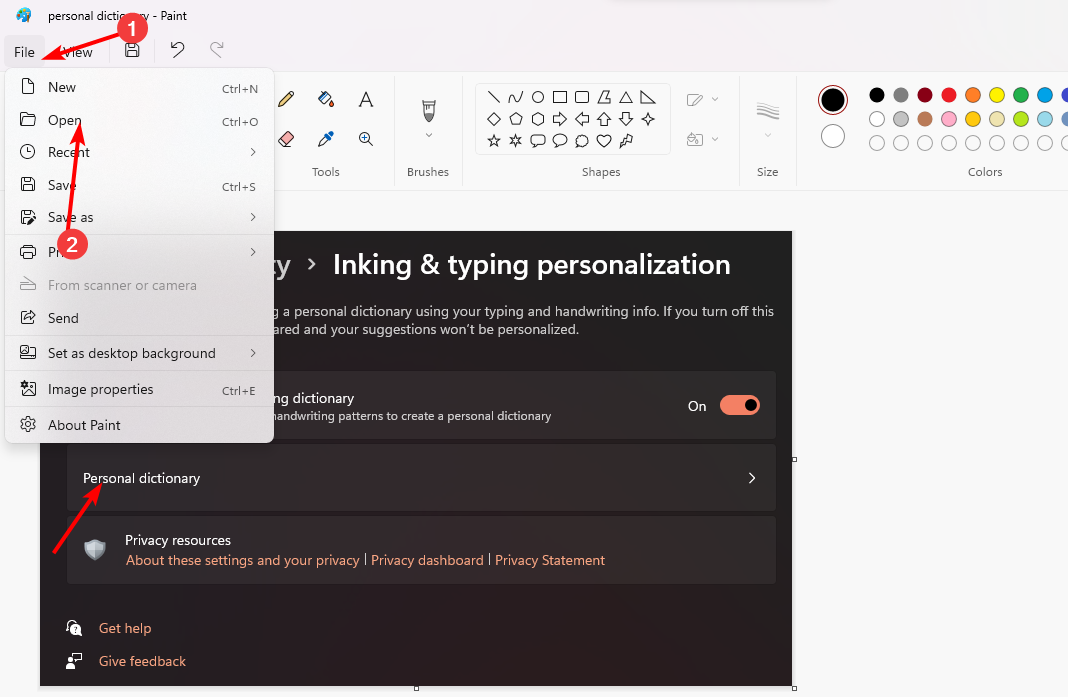The height and width of the screenshot is (697, 1068).
Task: Choose the Four-point star shape
Action: (648, 119)
